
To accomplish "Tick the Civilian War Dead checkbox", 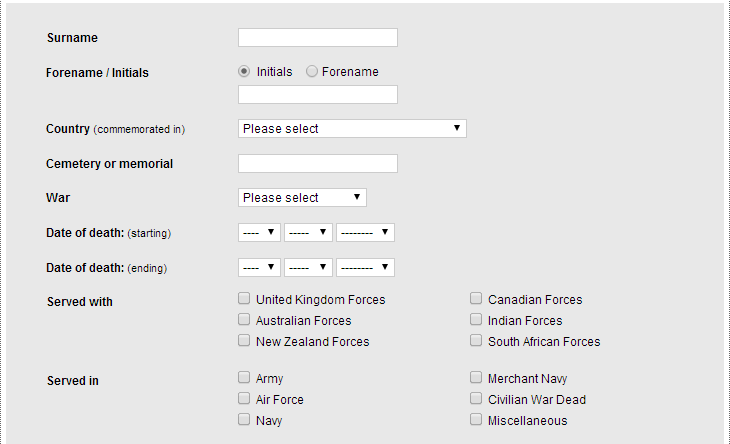I will click(476, 398).
